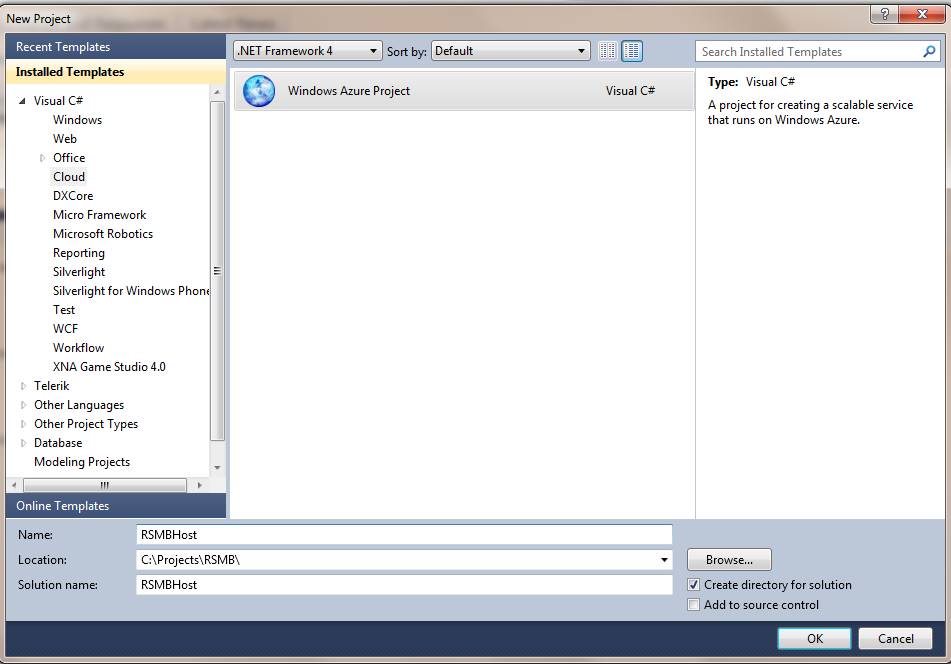Select the Other Project Types label
Image resolution: width=951 pixels, height=664 pixels.
pos(86,424)
